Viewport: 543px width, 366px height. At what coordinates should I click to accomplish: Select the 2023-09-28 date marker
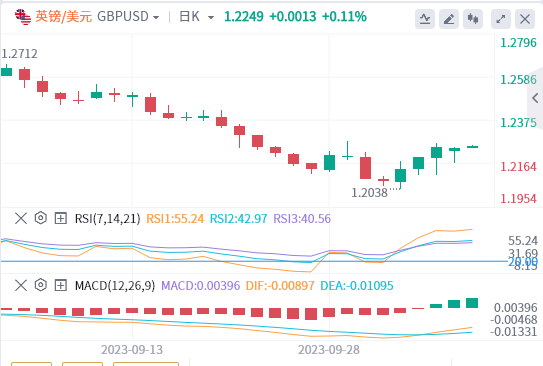coord(329,350)
